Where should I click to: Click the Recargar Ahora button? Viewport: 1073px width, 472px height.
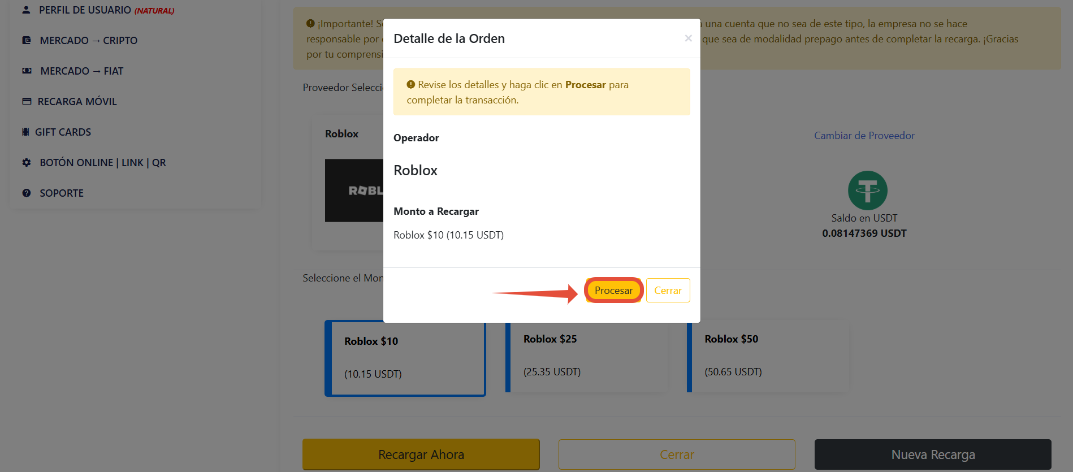pyautogui.click(x=421, y=454)
